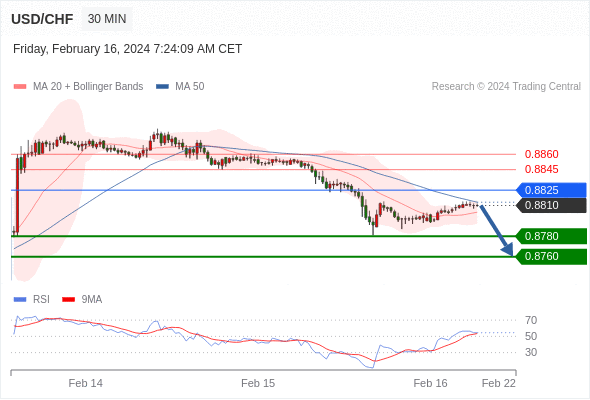The height and width of the screenshot is (400, 590).
Task: Click the RSI 70 axis label
Action: [531, 320]
